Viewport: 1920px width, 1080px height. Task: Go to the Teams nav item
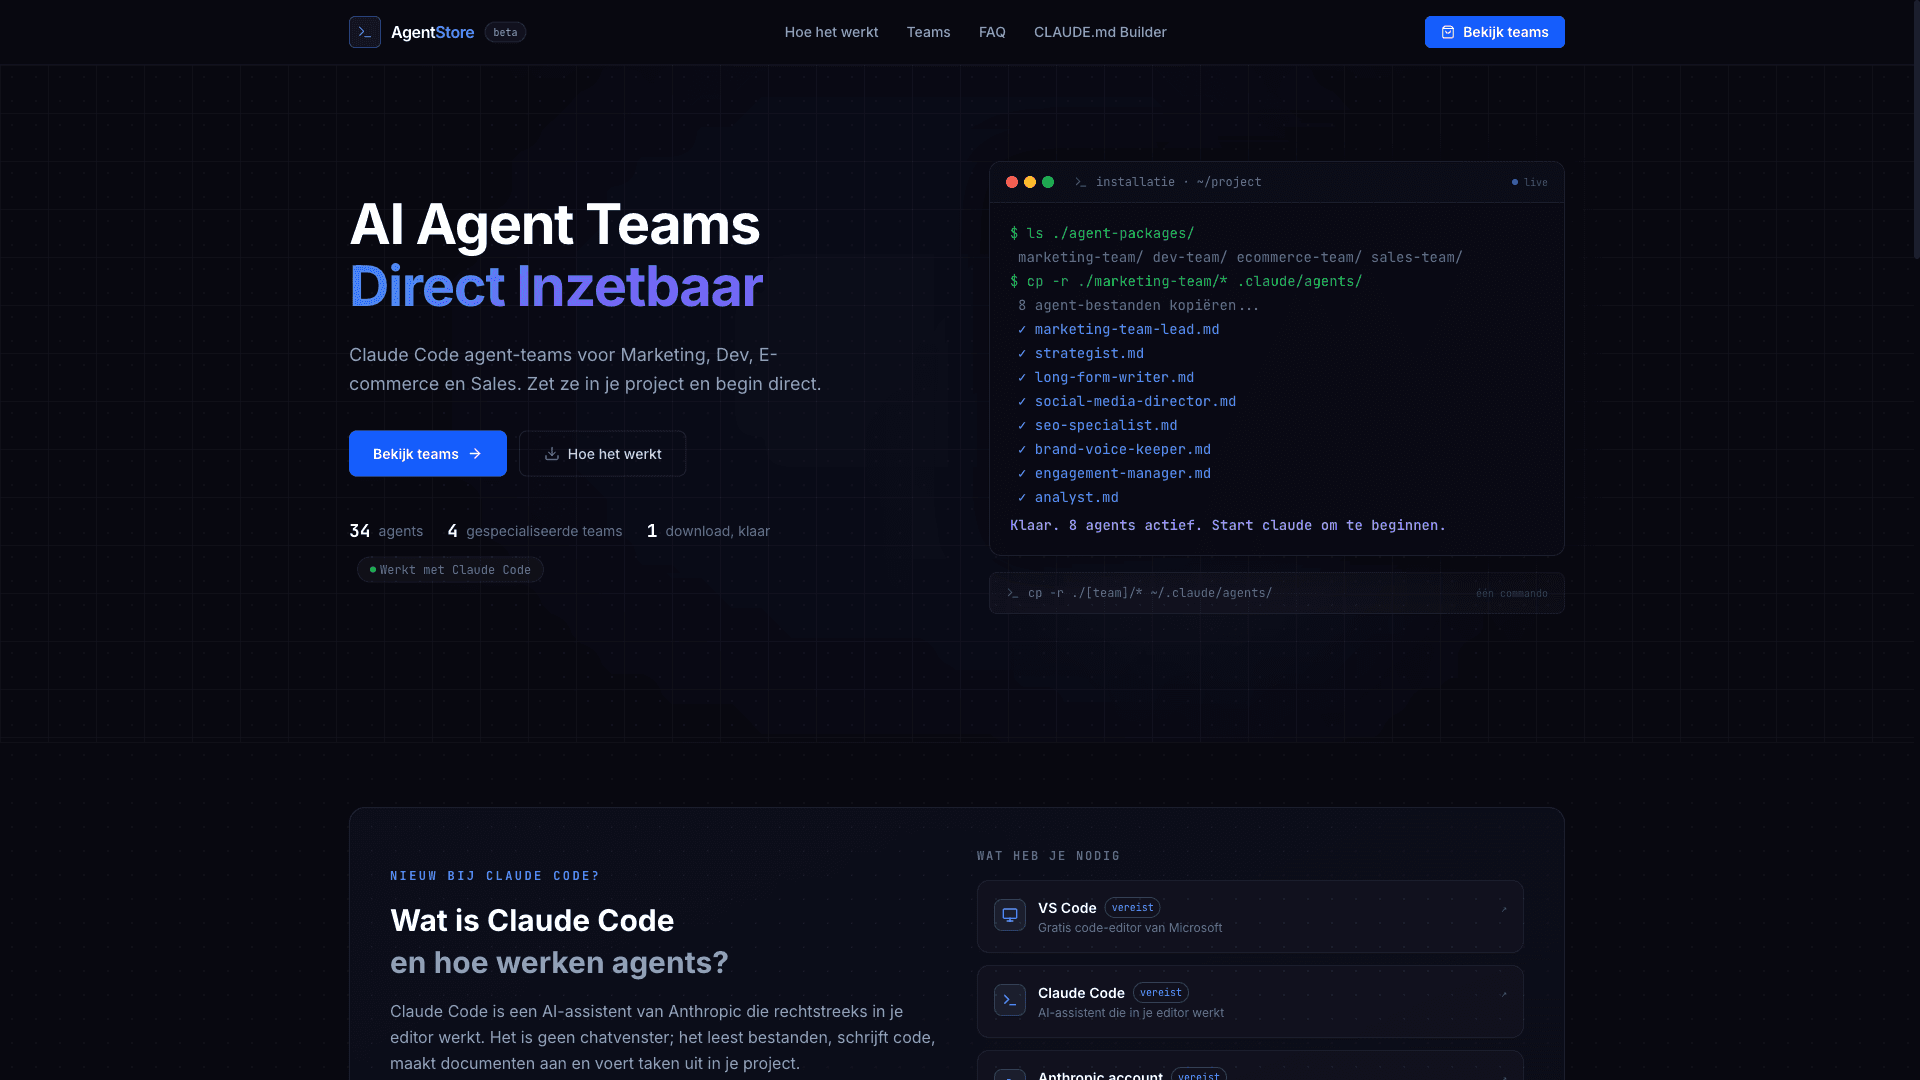click(x=928, y=32)
